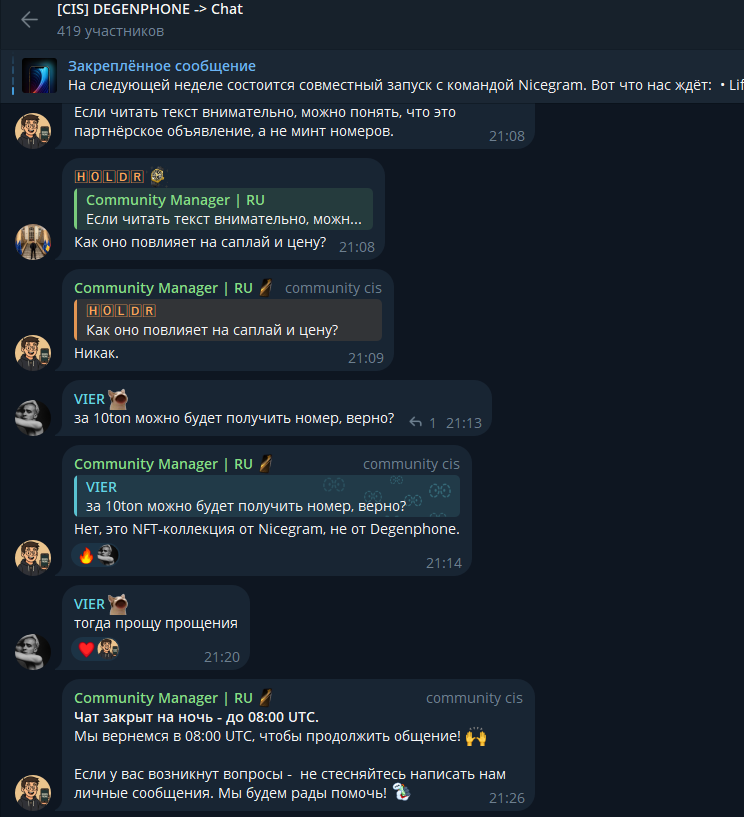
Task: Open the DEGENPHONE chat title header
Action: [x=150, y=9]
